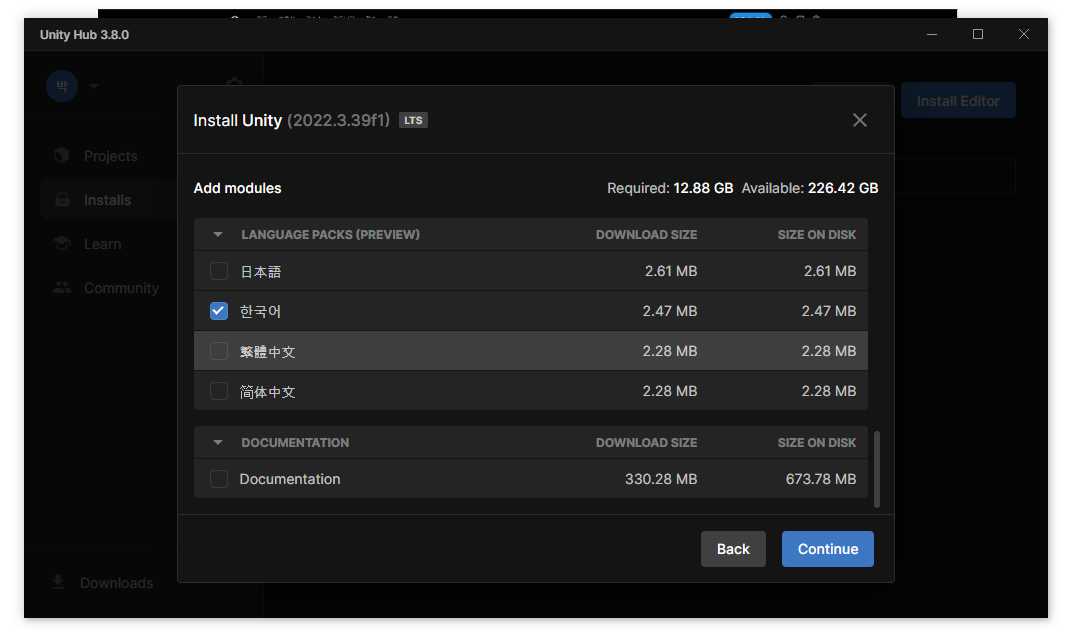
Task: Go Back to previous install step
Action: (733, 549)
